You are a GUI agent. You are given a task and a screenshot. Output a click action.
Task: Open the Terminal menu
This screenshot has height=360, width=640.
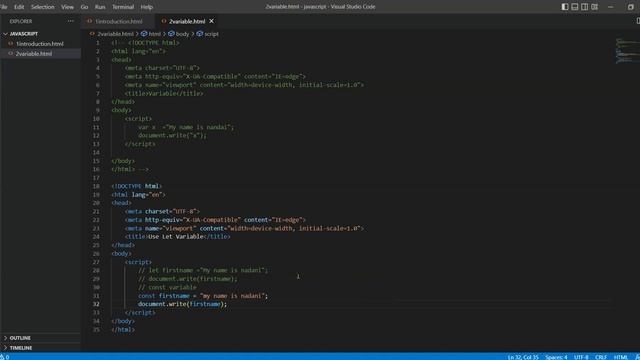click(123, 7)
